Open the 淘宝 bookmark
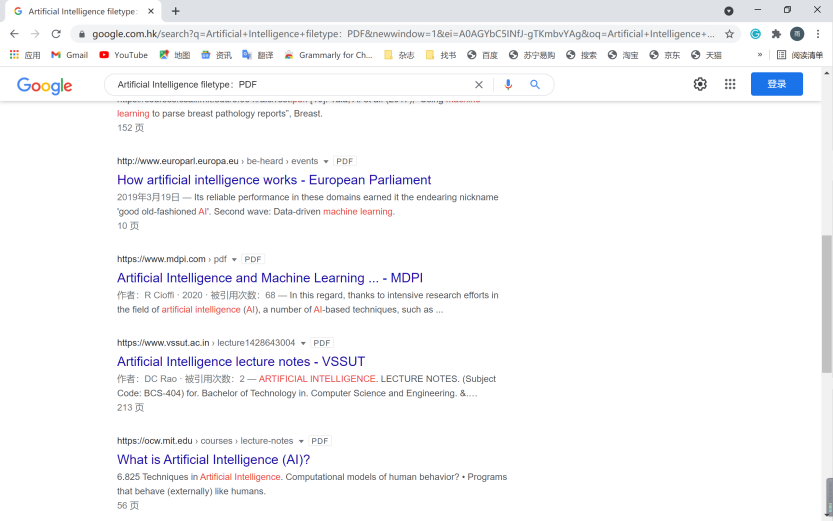833x521 pixels. click(x=623, y=55)
